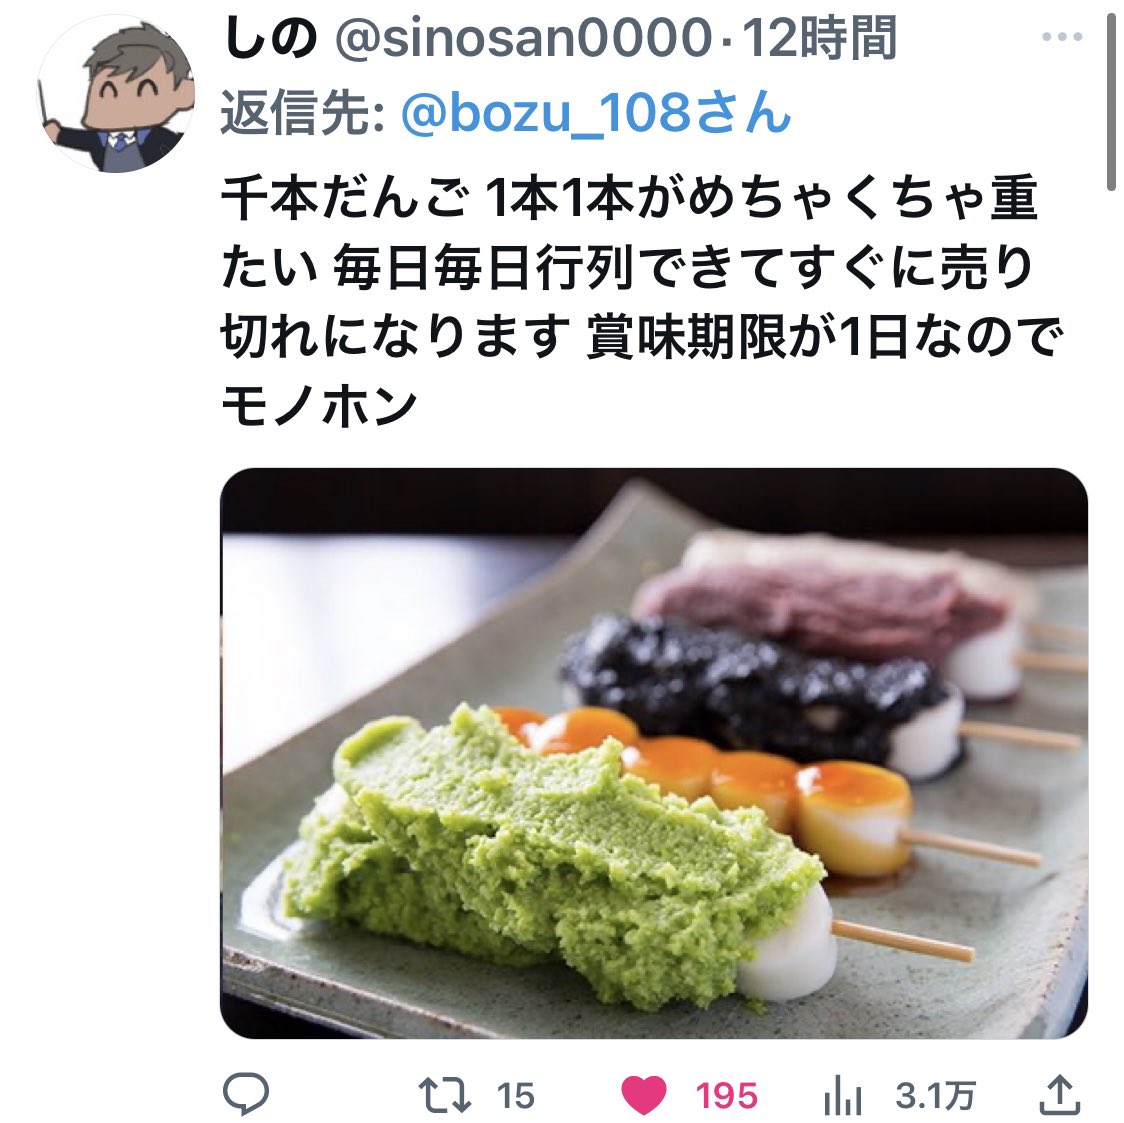Click the 返信先 reply-to label
The height and width of the screenshot is (1123, 1124).
click(x=303, y=113)
